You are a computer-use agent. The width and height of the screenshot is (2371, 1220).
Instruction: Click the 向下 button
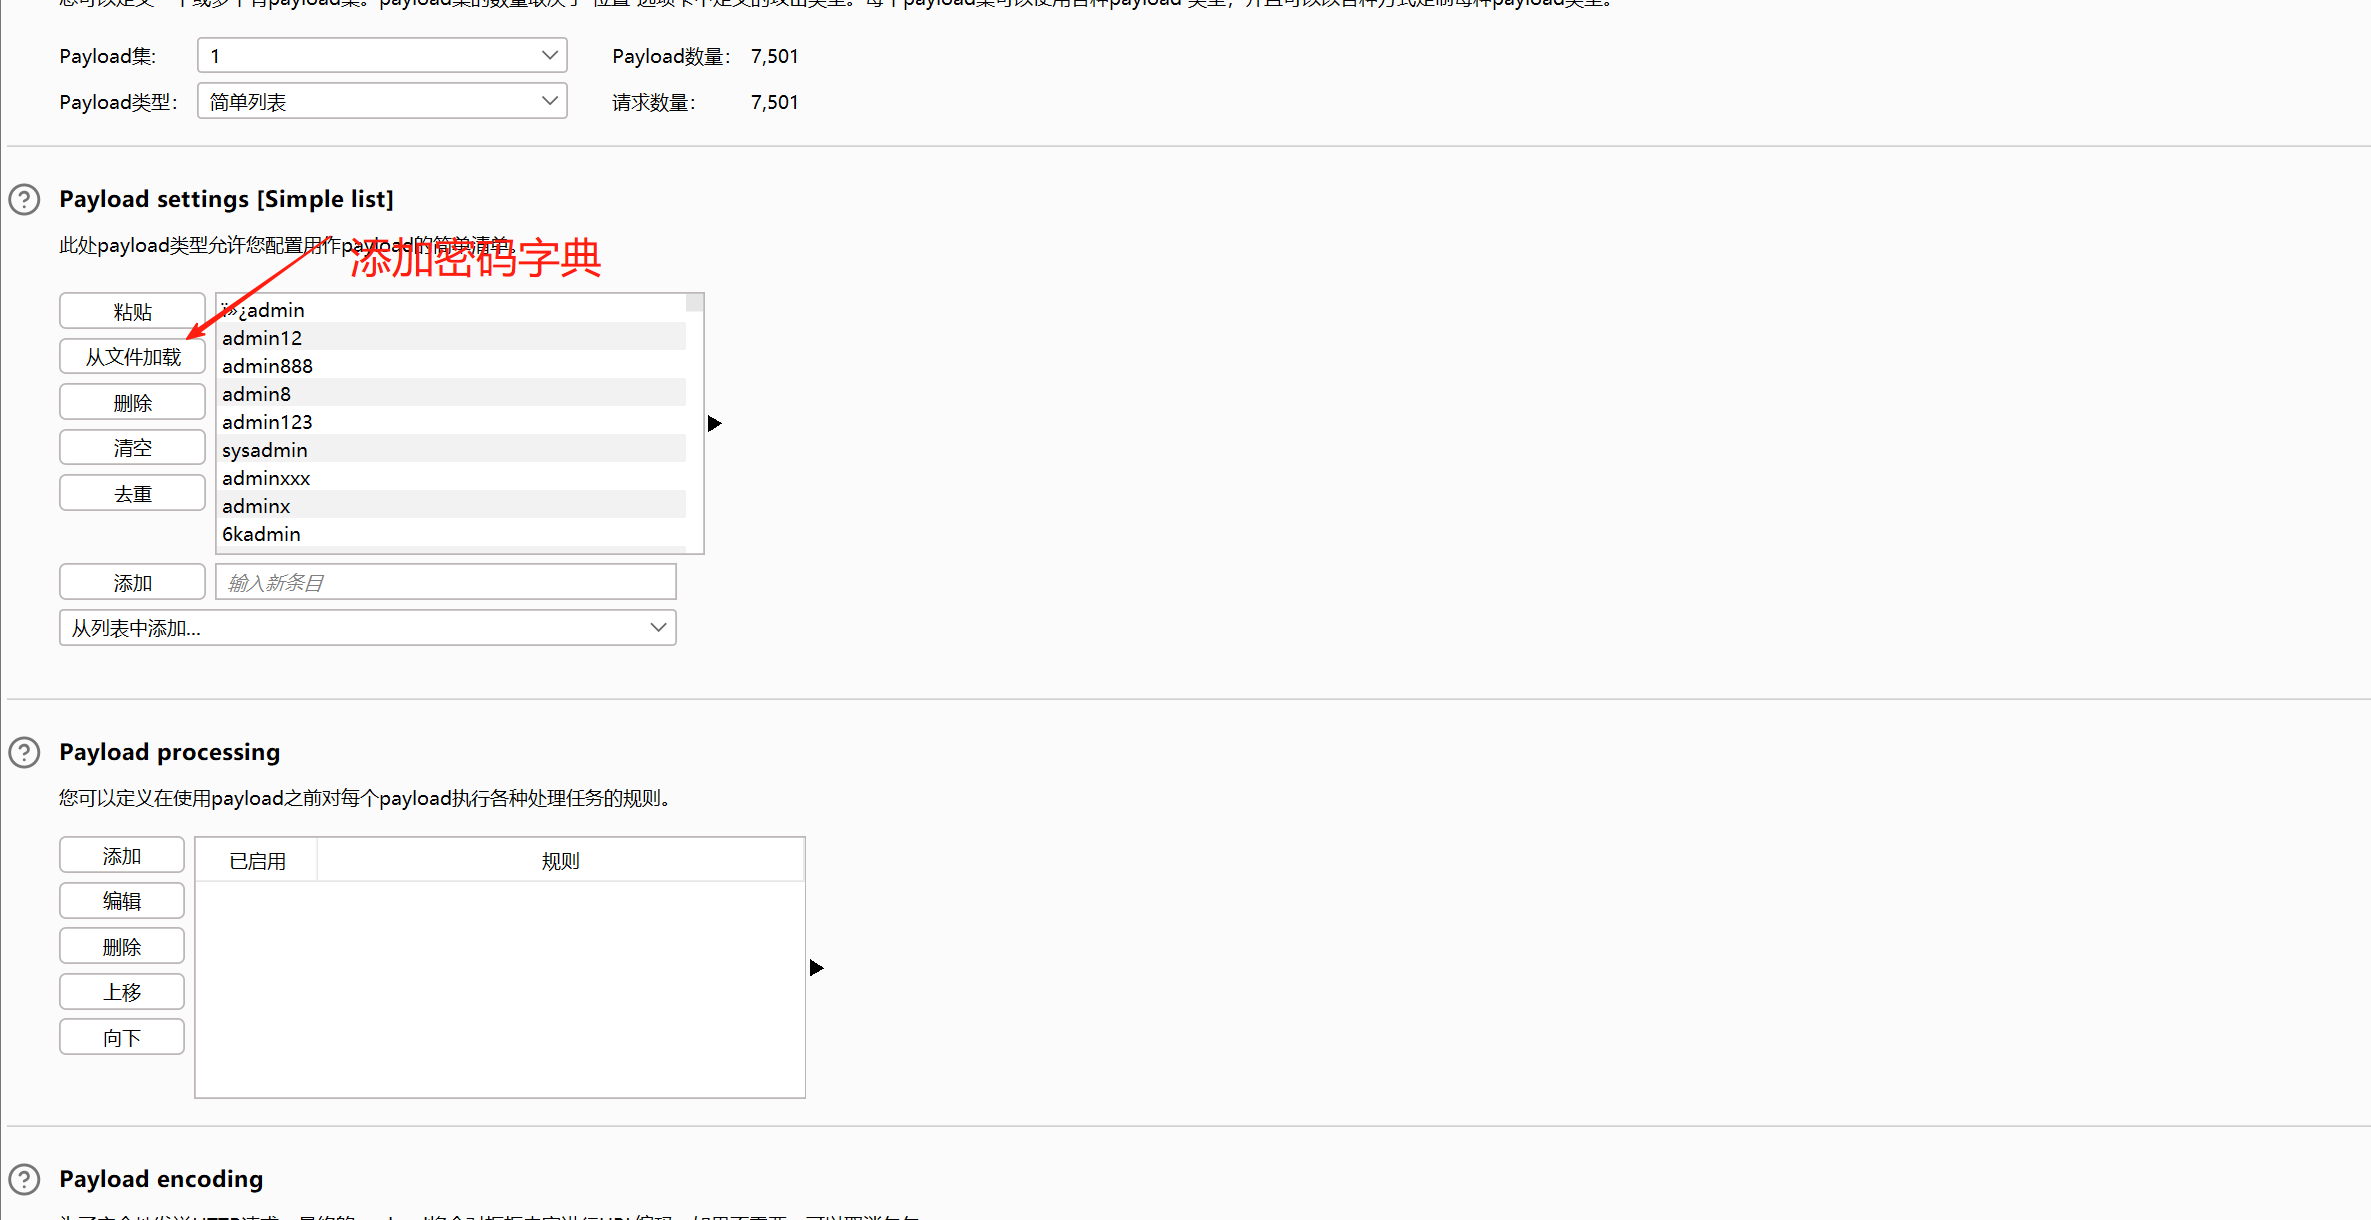point(122,1037)
